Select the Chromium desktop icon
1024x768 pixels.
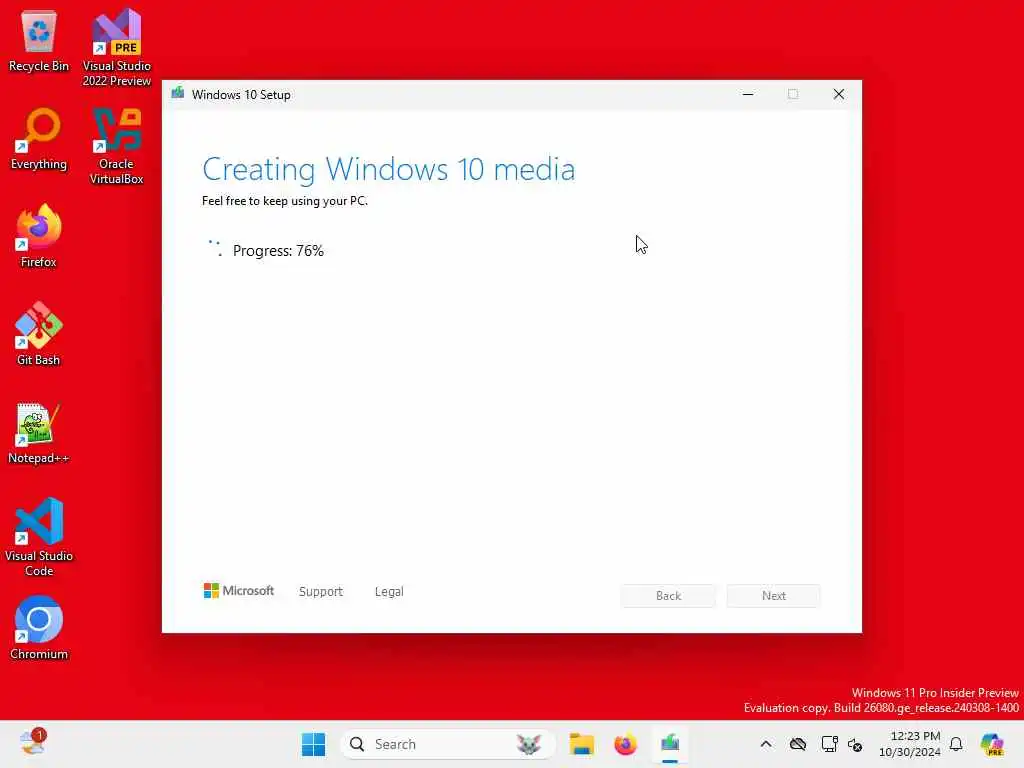pyautogui.click(x=39, y=628)
